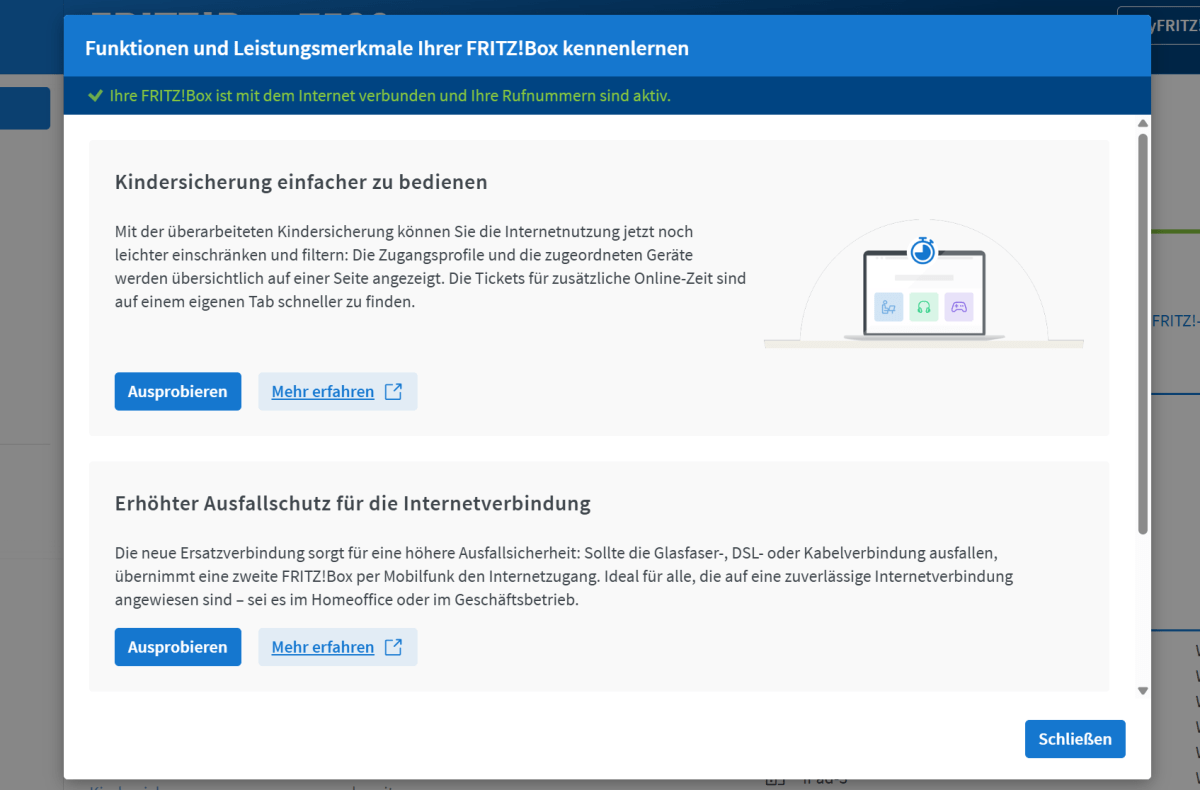Click the blue stopwatch icon above the laptop
The image size is (1200, 790).
pos(922,250)
